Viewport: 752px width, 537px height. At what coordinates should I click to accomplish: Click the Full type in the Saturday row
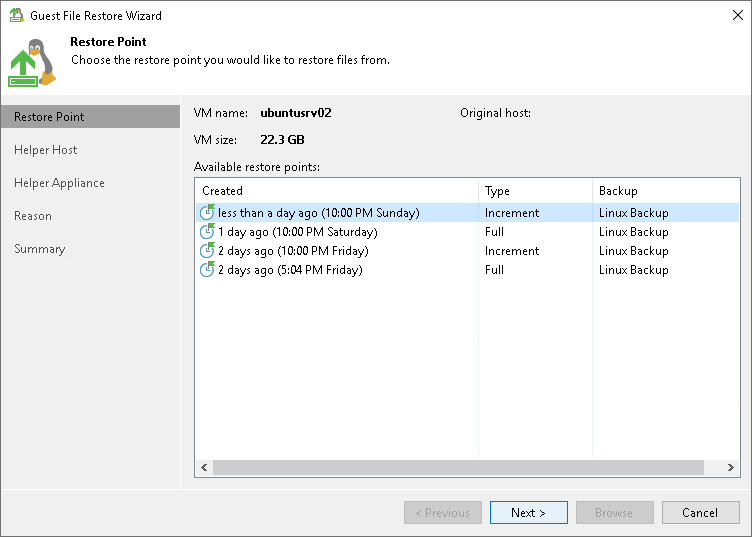494,232
